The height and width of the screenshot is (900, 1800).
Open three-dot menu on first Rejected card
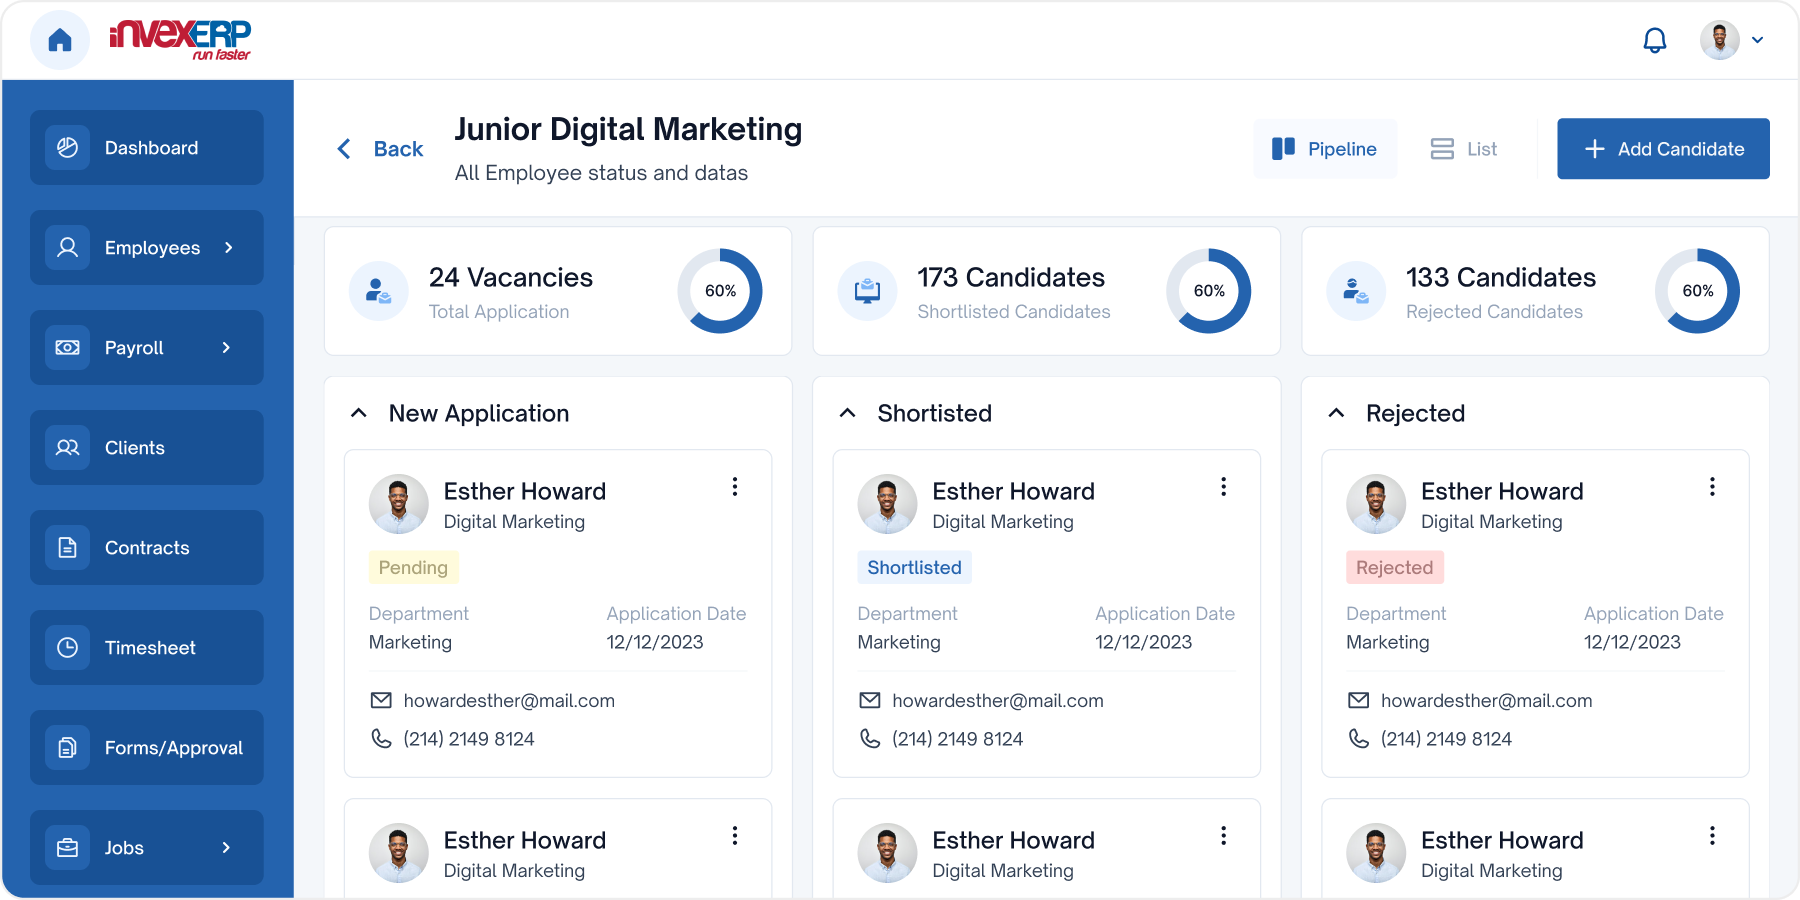(x=1712, y=487)
